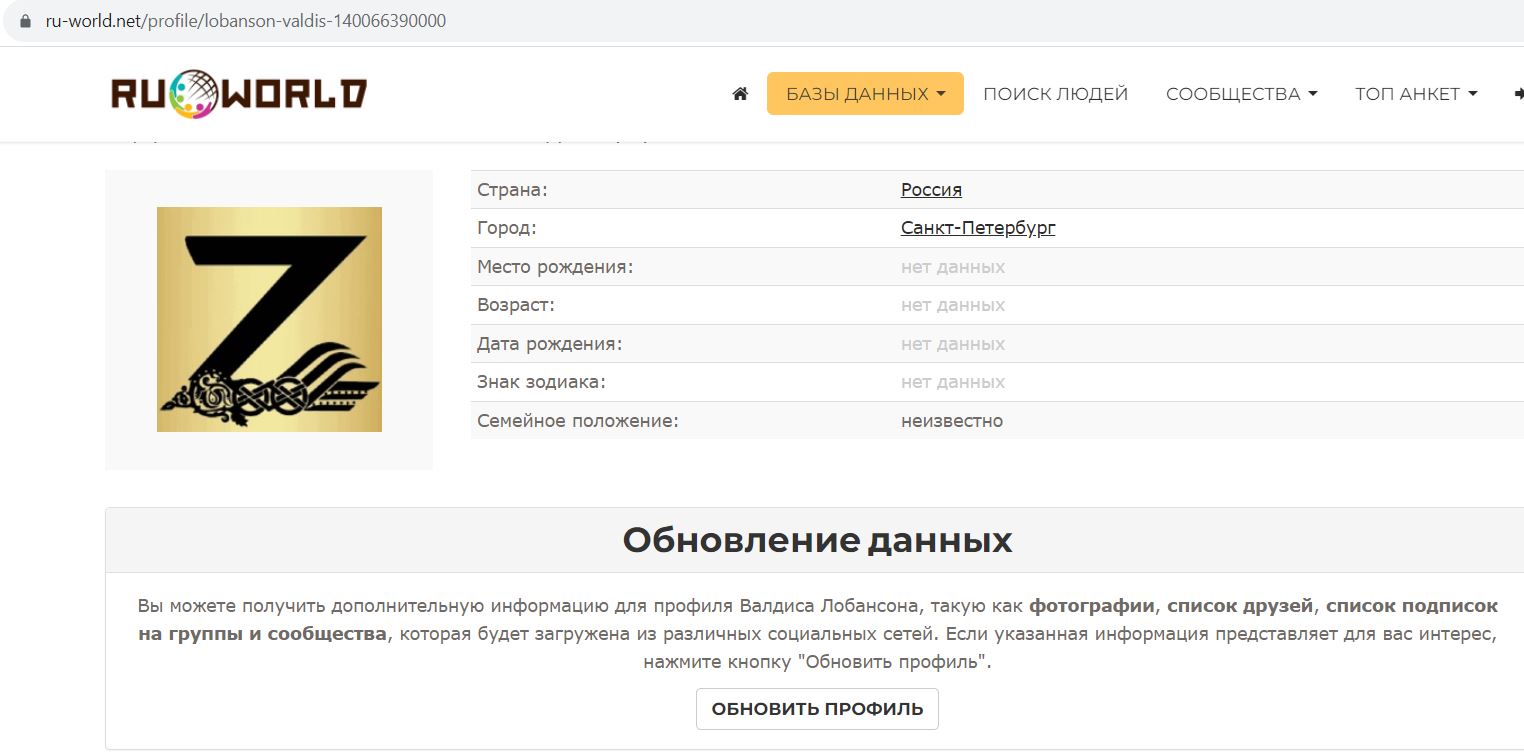1524x755 pixels.
Task: Open the Санкт-Петербург city link
Action: point(978,228)
